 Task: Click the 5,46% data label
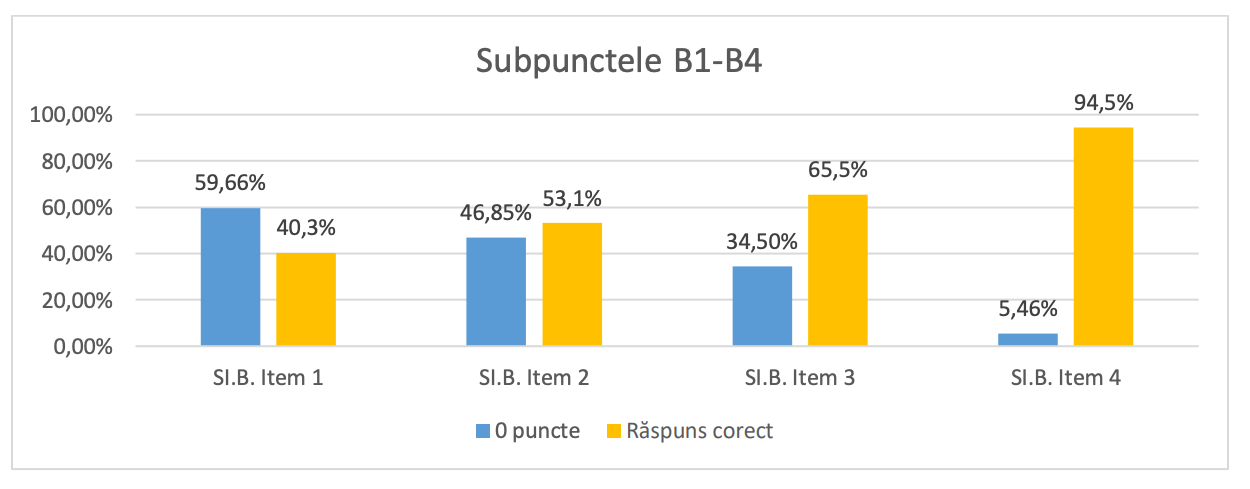[1028, 310]
